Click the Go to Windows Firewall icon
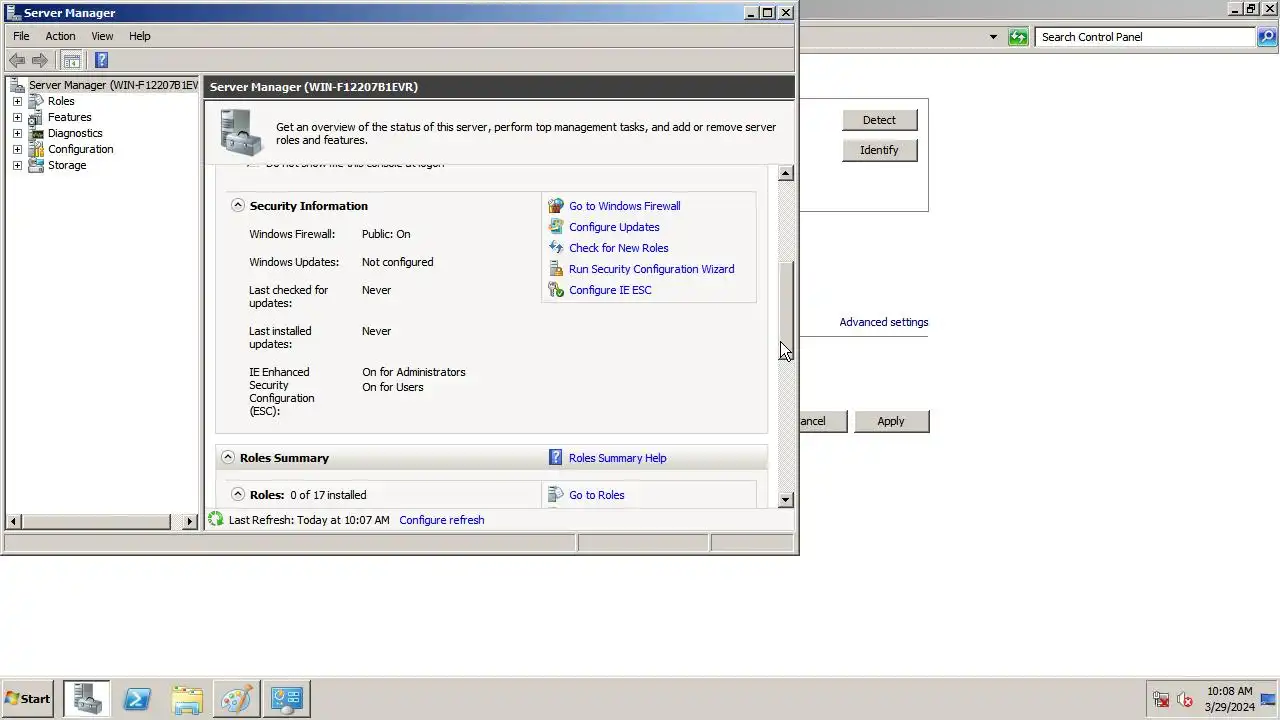The image size is (1280, 720). click(x=556, y=206)
